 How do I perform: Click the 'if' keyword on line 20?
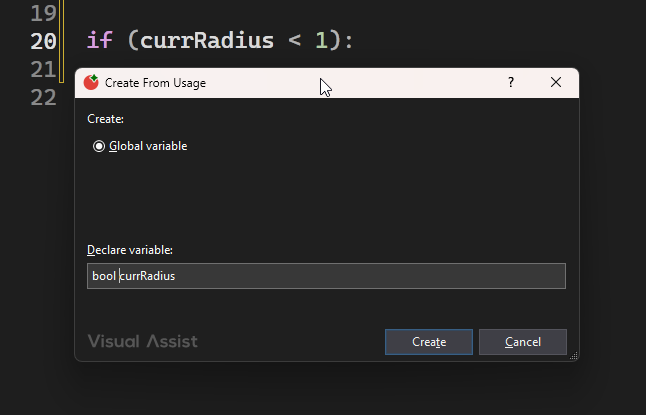[x=100, y=40]
